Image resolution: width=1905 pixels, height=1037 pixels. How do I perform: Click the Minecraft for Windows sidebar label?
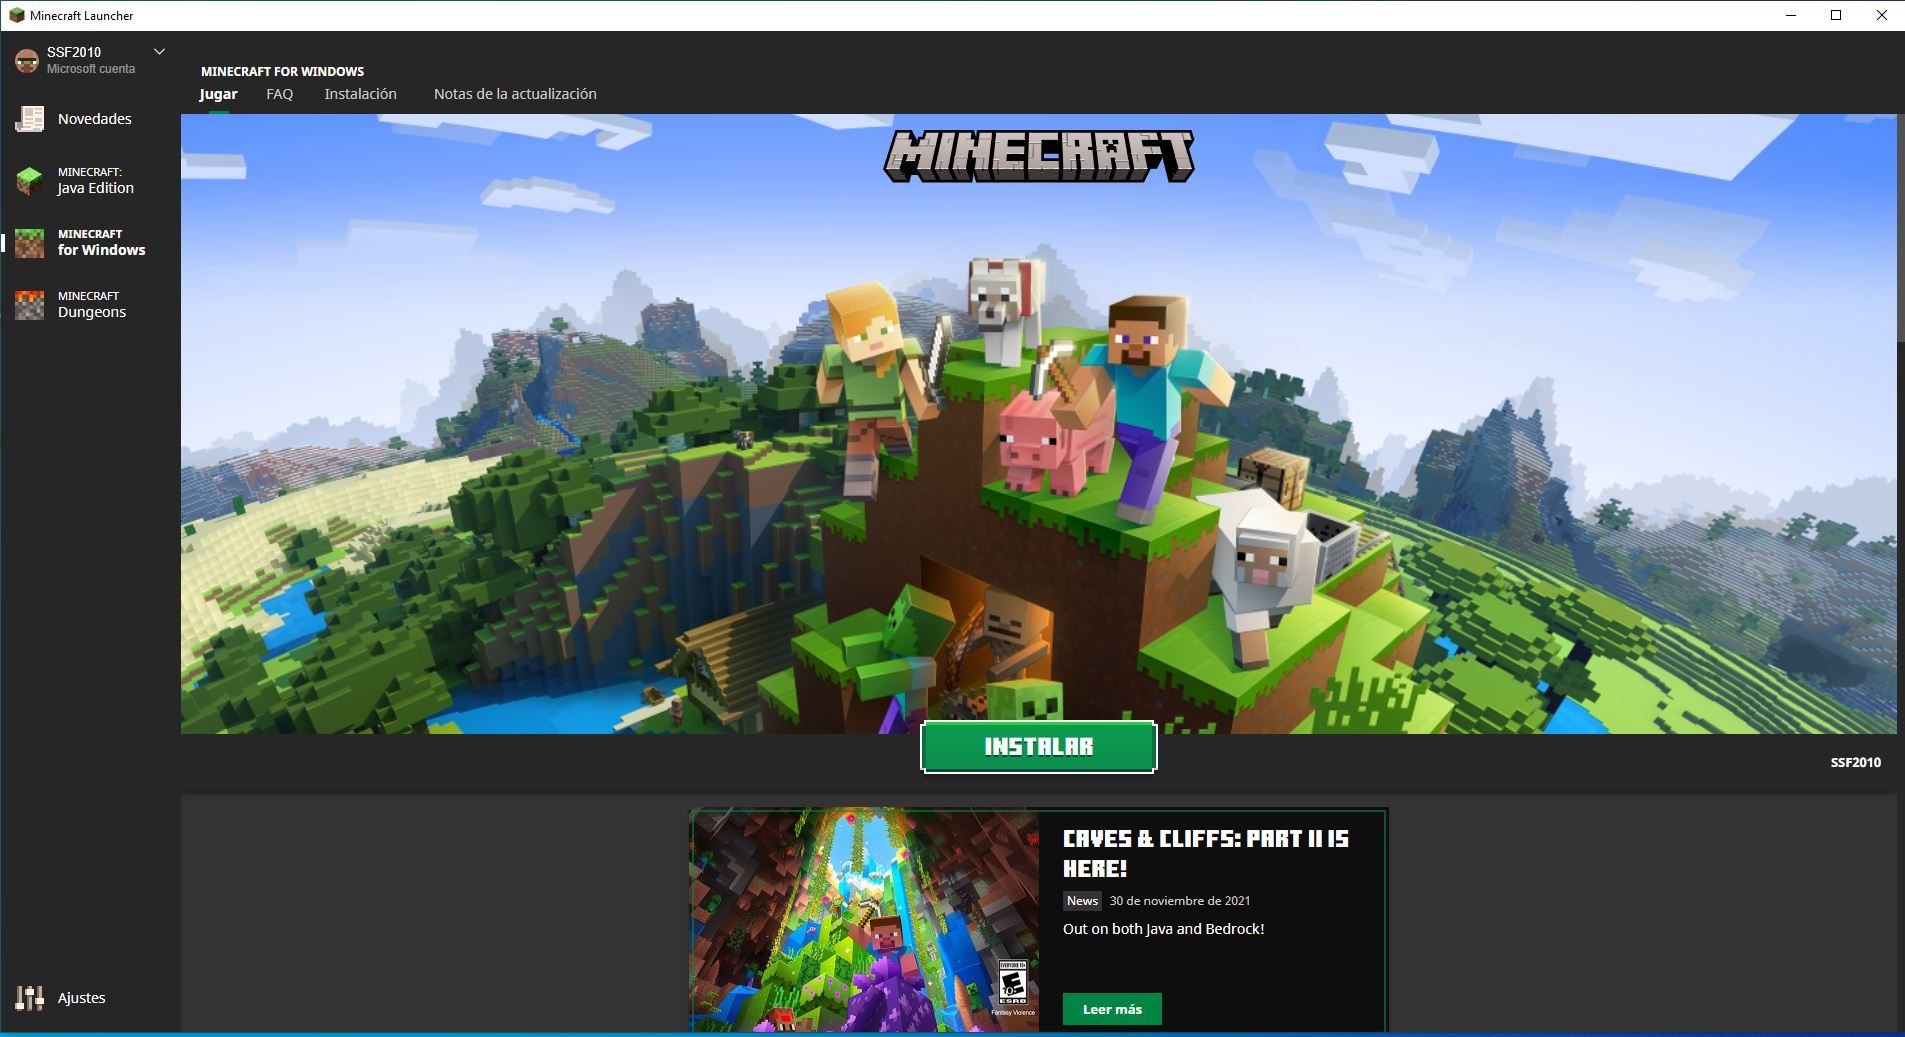click(101, 243)
